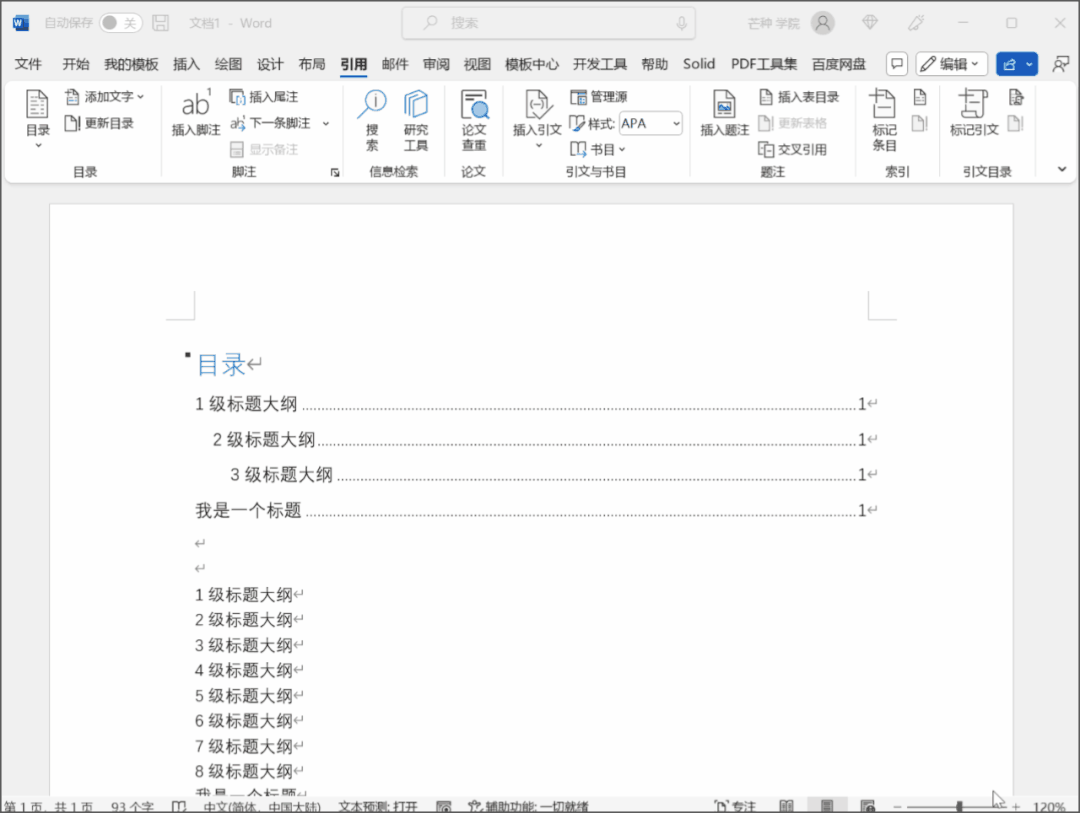The height and width of the screenshot is (813, 1080).
Task: Open the 插入 ribbon tab
Action: click(x=187, y=64)
